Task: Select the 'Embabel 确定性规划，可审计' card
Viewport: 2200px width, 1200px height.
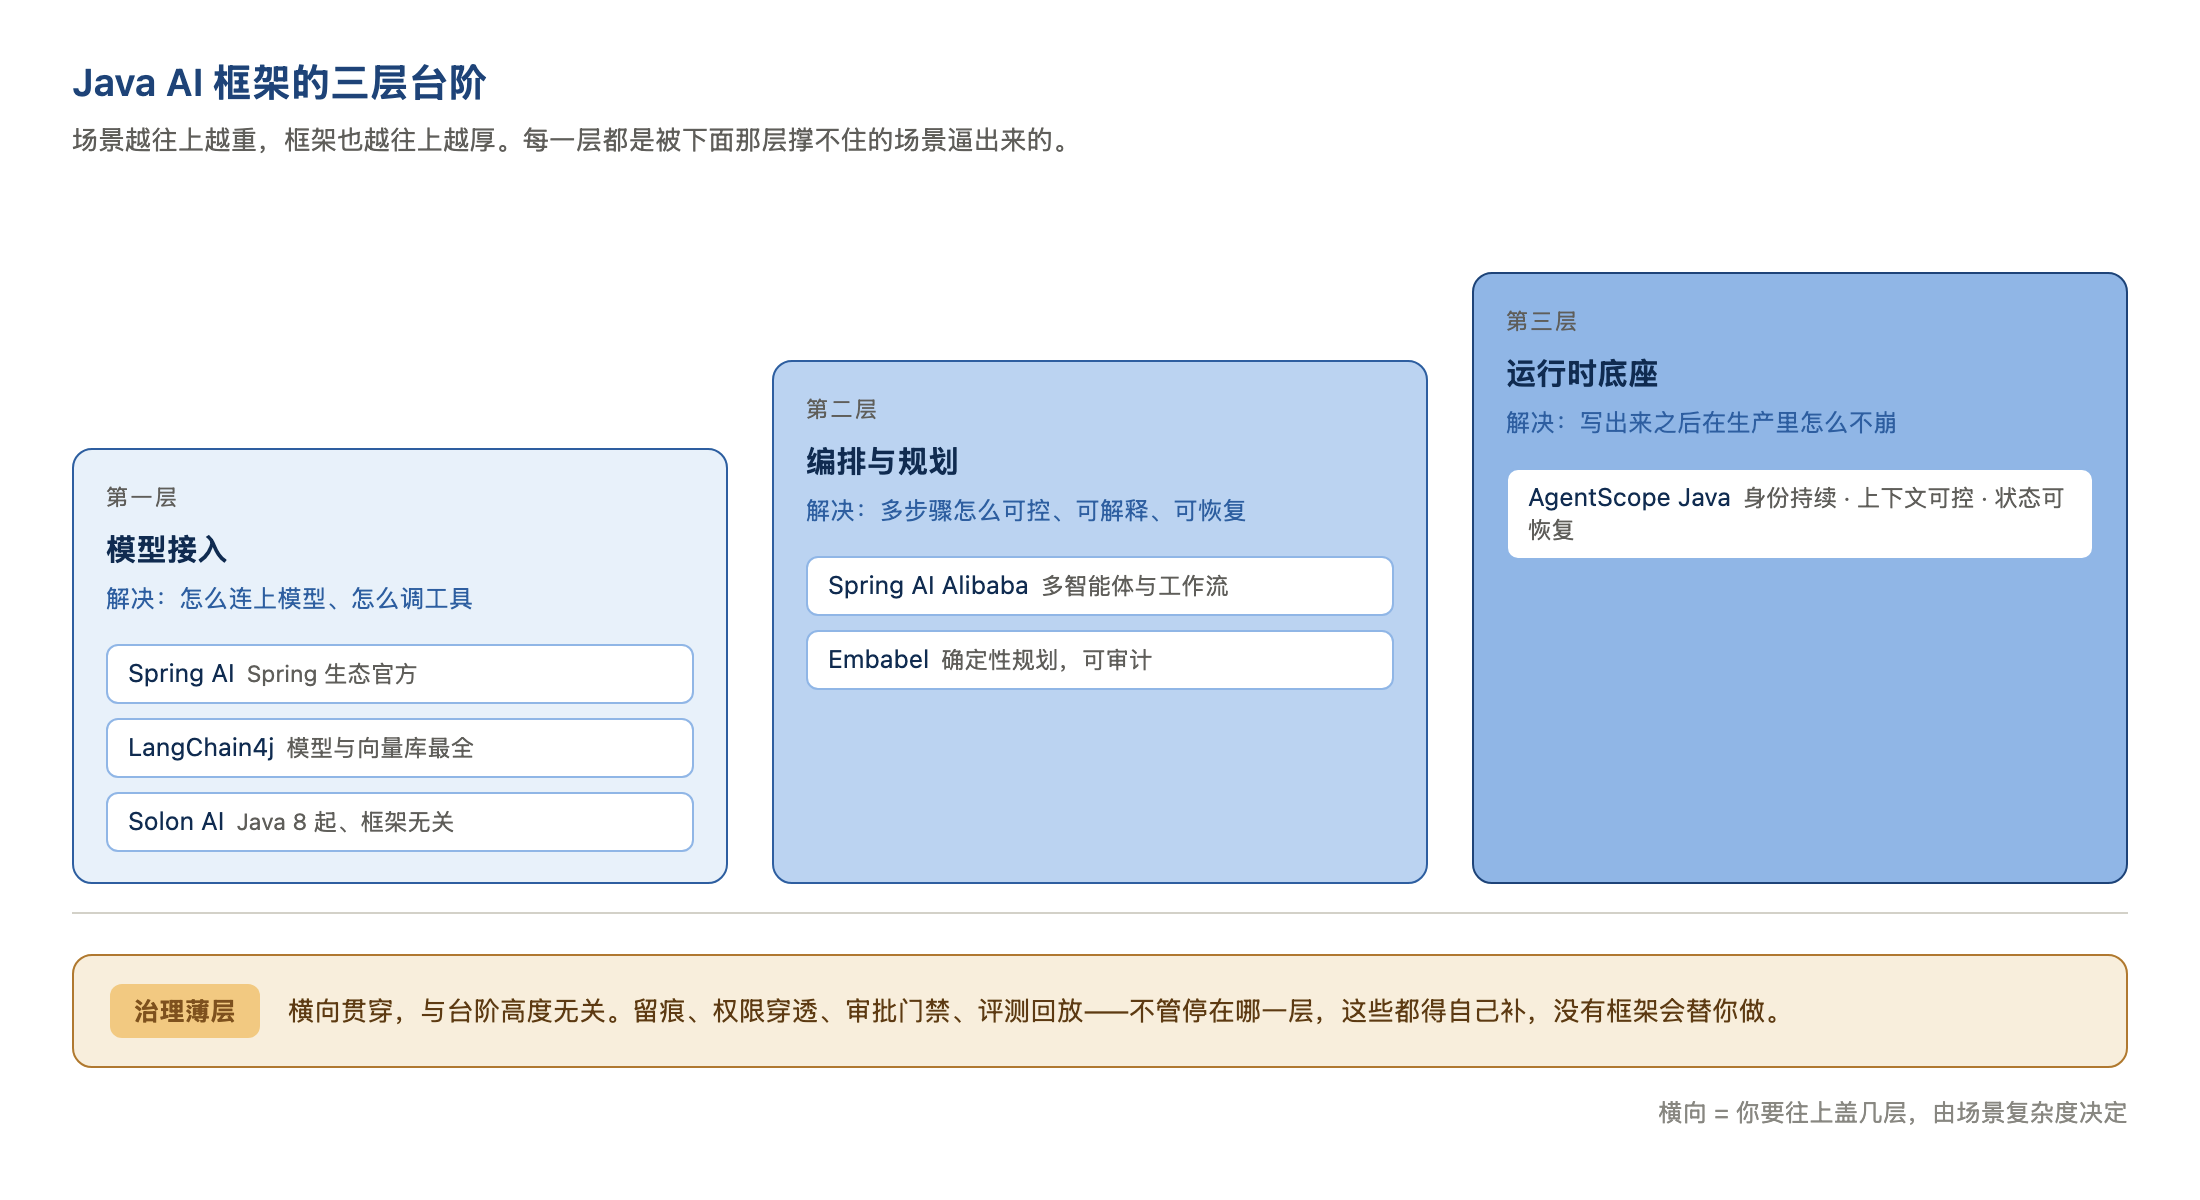Action: tap(1100, 660)
